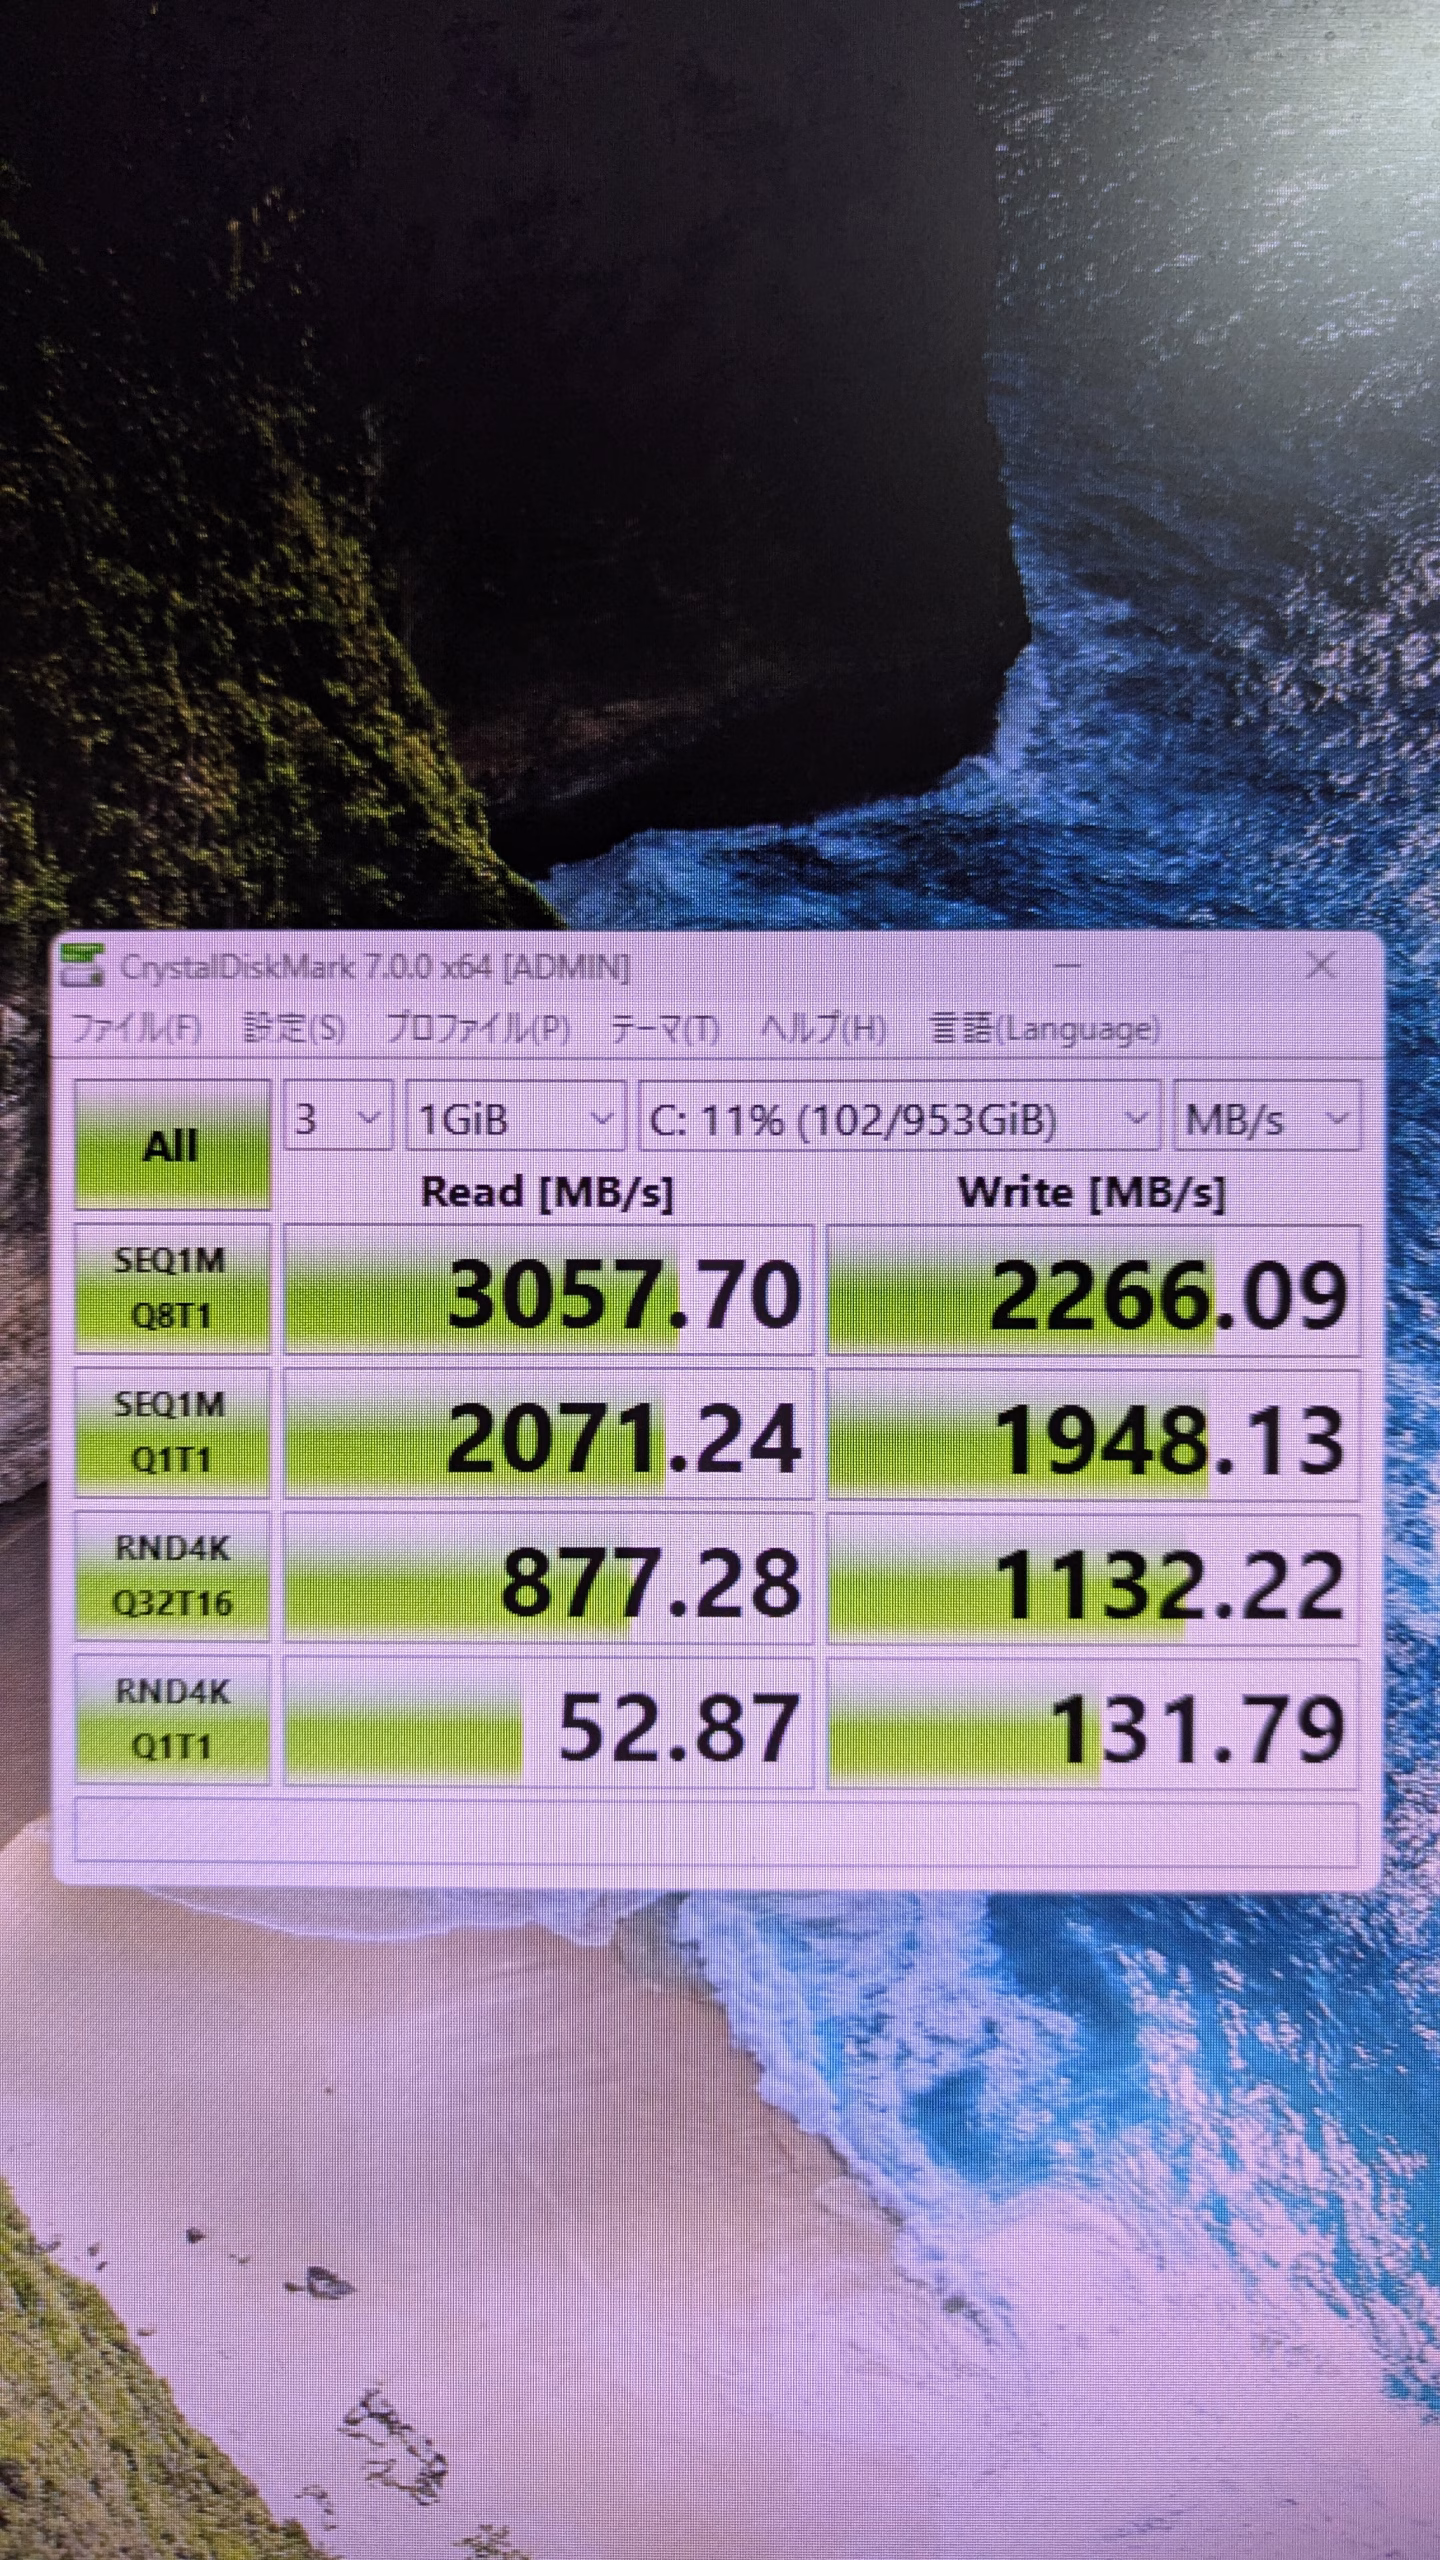Open the プロファイル(P) menu

478,1029
